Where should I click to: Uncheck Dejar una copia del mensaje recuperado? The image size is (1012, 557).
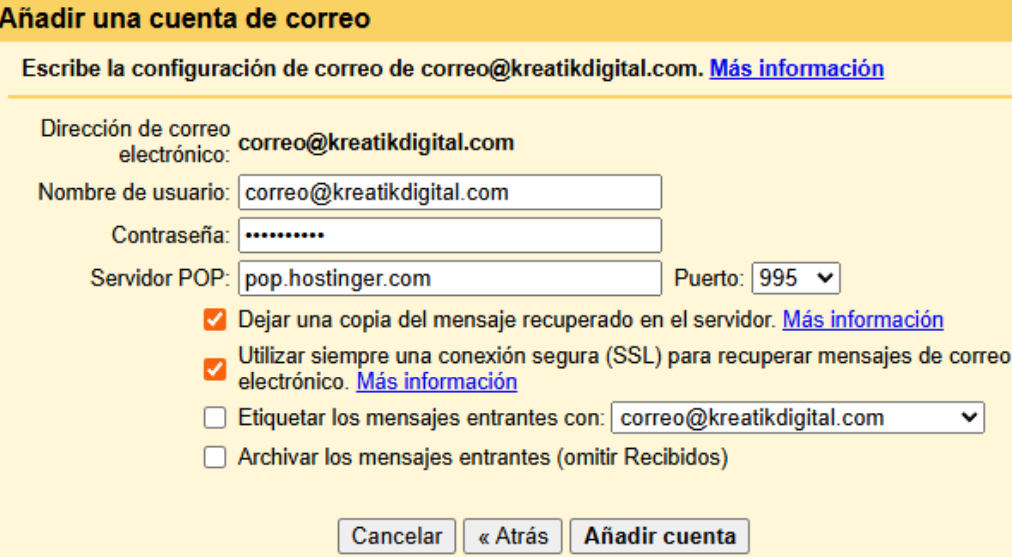[x=215, y=319]
